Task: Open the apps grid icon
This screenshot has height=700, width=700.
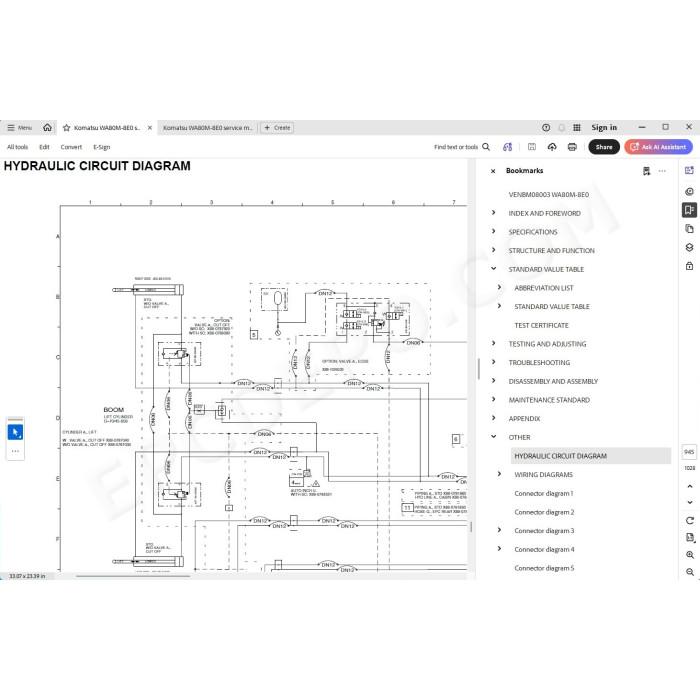Action: [577, 128]
